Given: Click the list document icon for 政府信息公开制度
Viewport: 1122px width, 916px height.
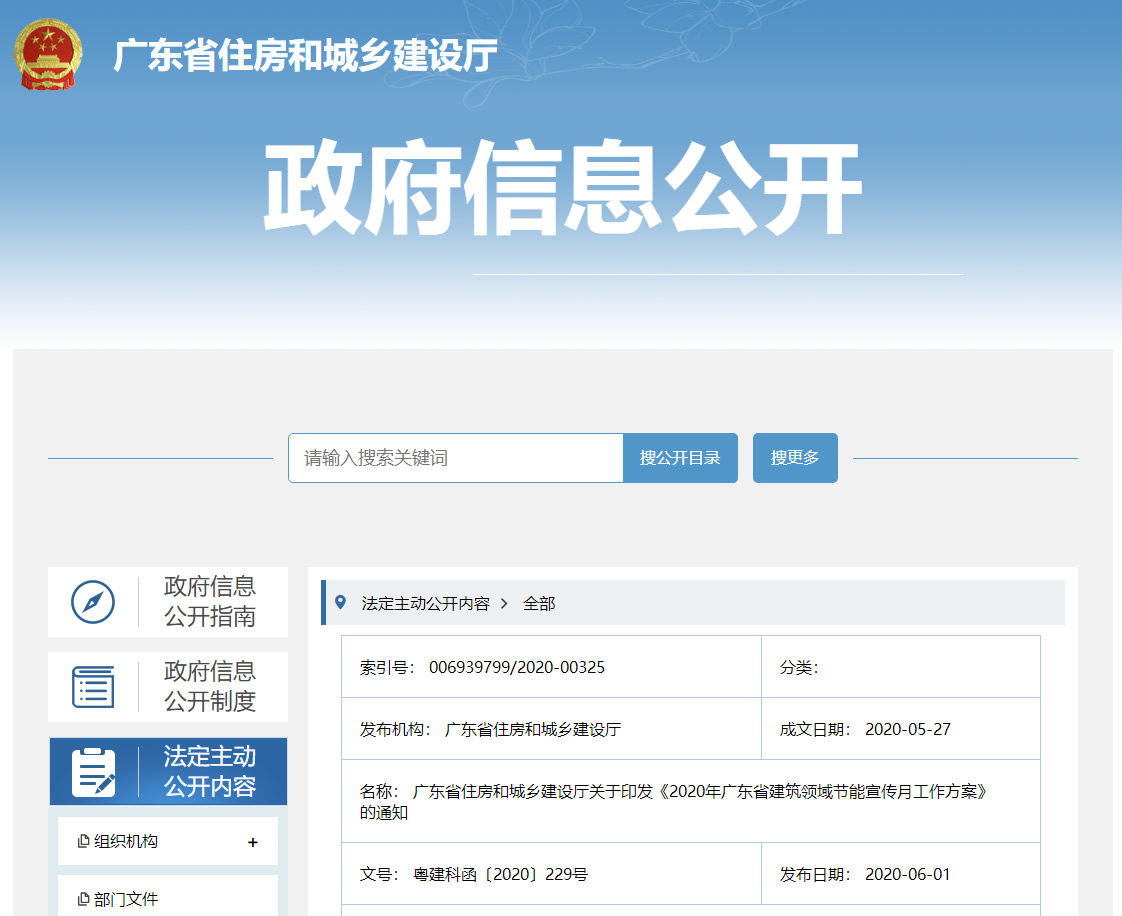Looking at the screenshot, I should 93,687.
